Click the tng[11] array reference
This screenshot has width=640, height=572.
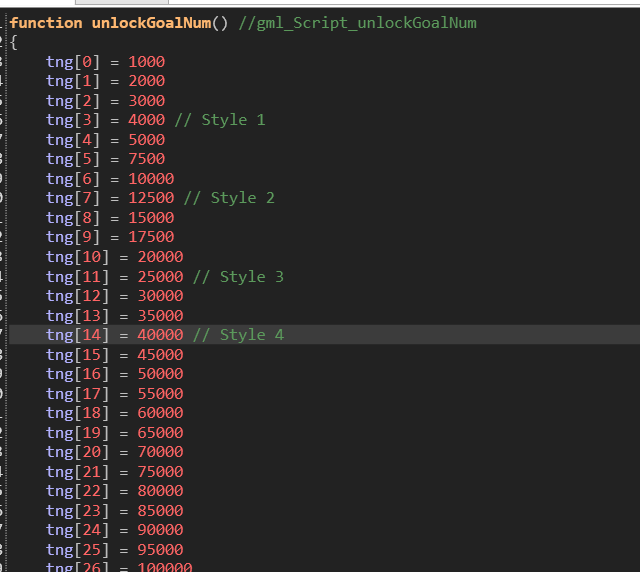click(78, 277)
